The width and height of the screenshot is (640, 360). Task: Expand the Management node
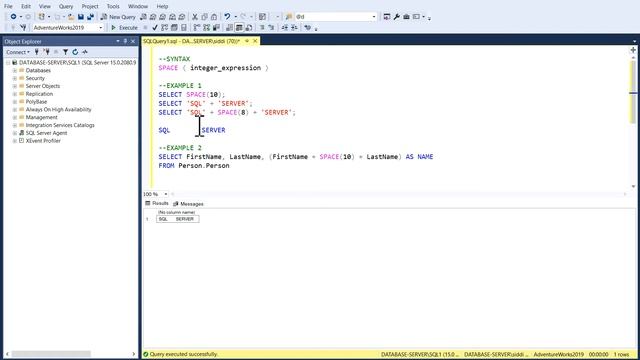[x=15, y=117]
